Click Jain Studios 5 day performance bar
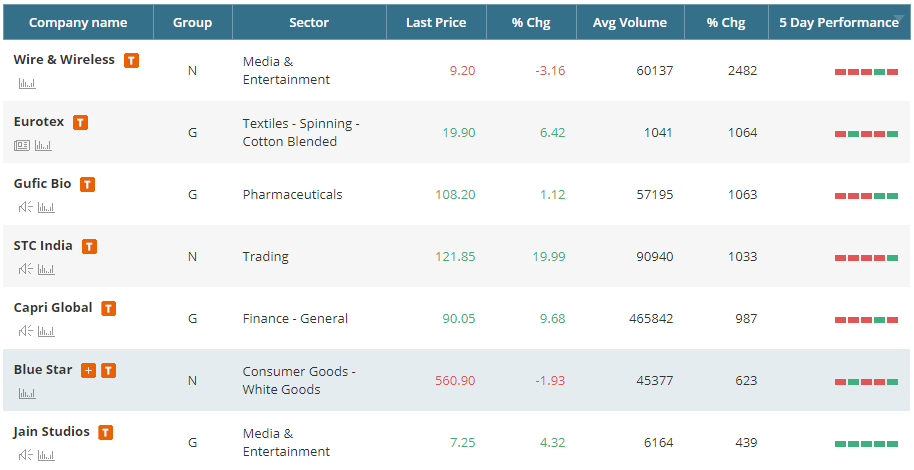The width and height of the screenshot is (914, 470). click(866, 444)
